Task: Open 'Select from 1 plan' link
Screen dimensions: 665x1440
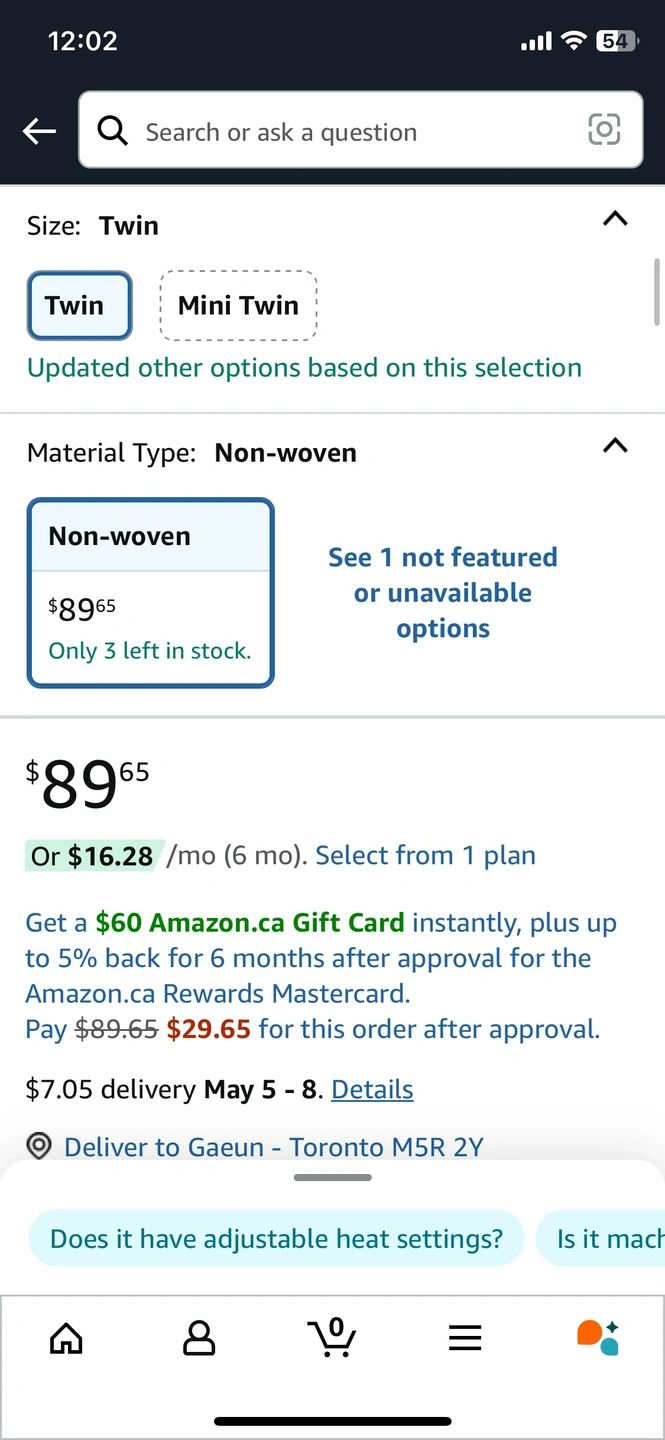Action: coord(425,855)
